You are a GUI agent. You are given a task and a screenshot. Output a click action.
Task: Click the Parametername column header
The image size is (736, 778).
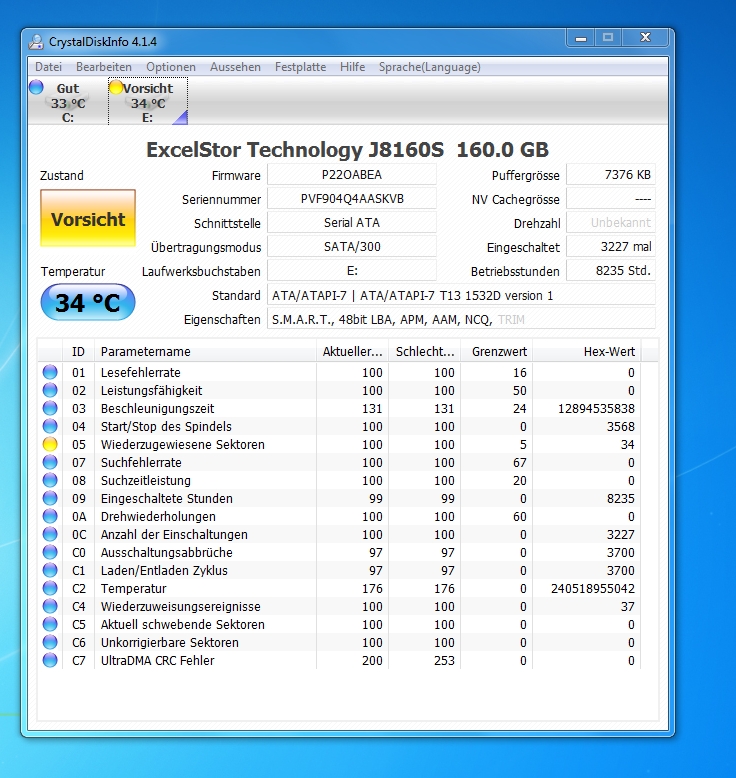tap(205, 351)
